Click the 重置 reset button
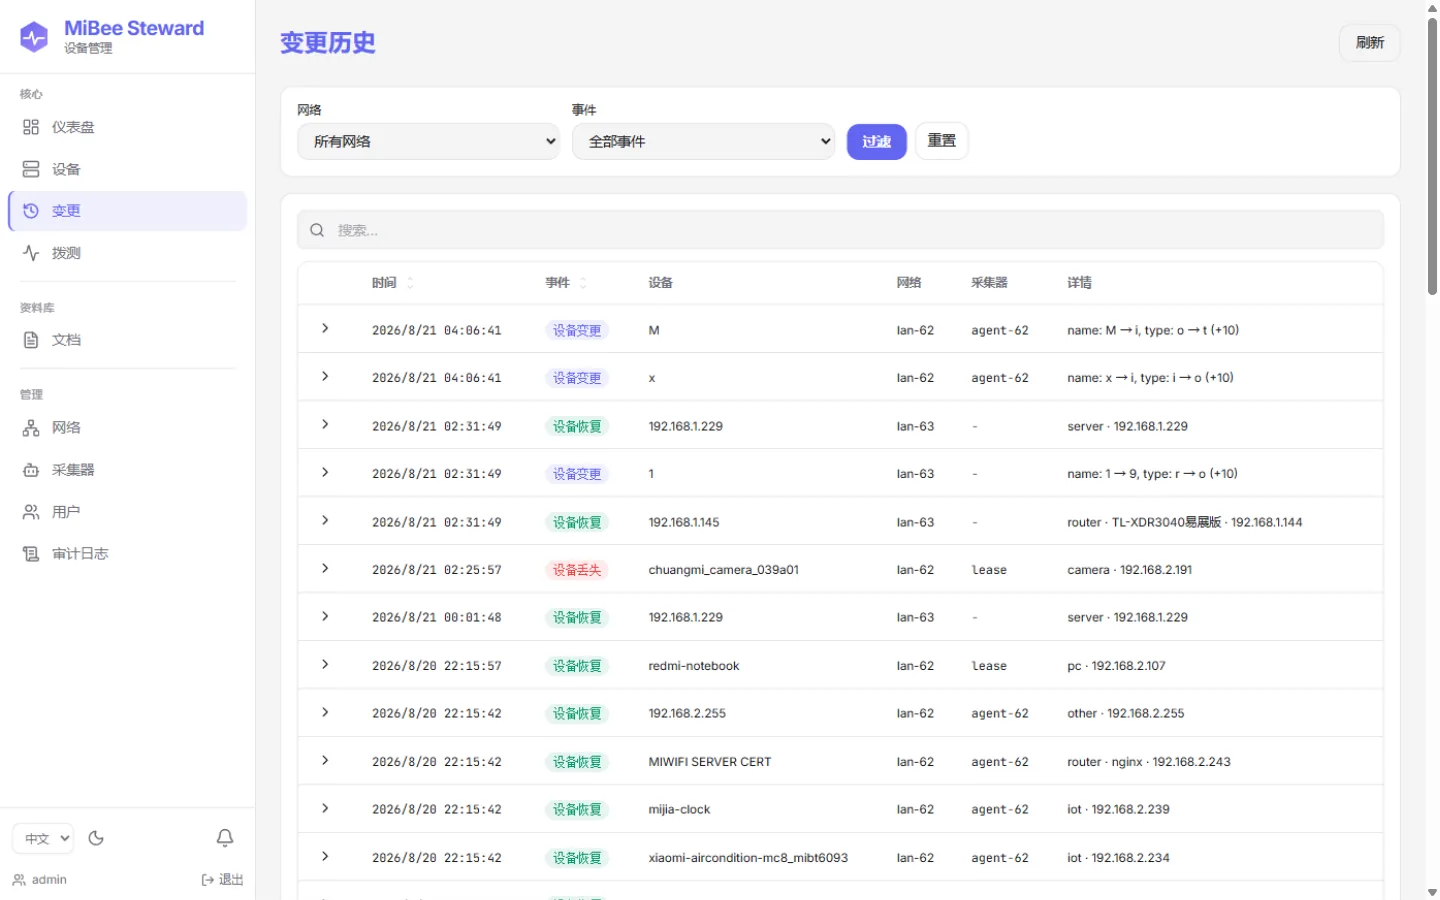The width and height of the screenshot is (1440, 900). tap(942, 141)
